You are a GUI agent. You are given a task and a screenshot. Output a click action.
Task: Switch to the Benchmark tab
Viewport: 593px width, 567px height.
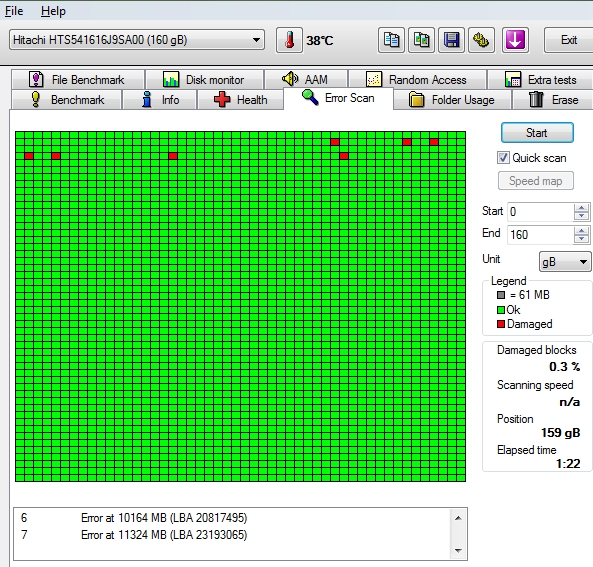click(x=67, y=100)
